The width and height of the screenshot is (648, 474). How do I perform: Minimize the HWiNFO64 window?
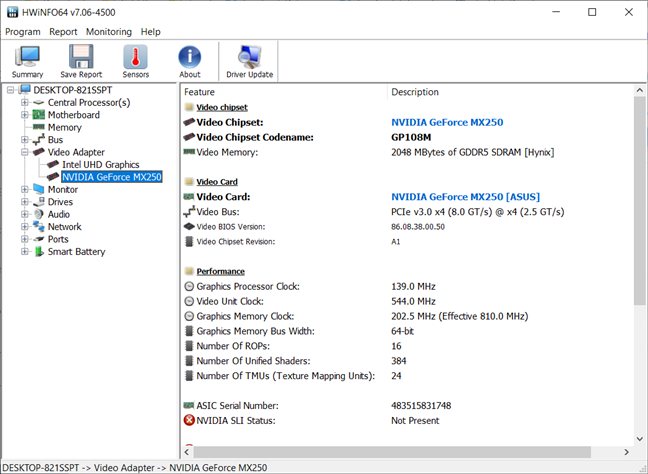coord(556,12)
